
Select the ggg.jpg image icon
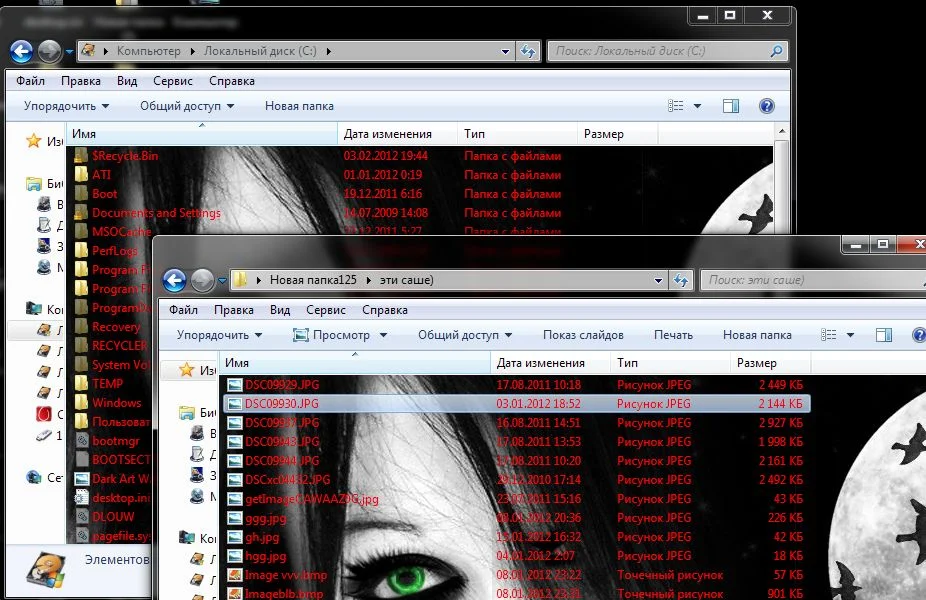[x=235, y=518]
